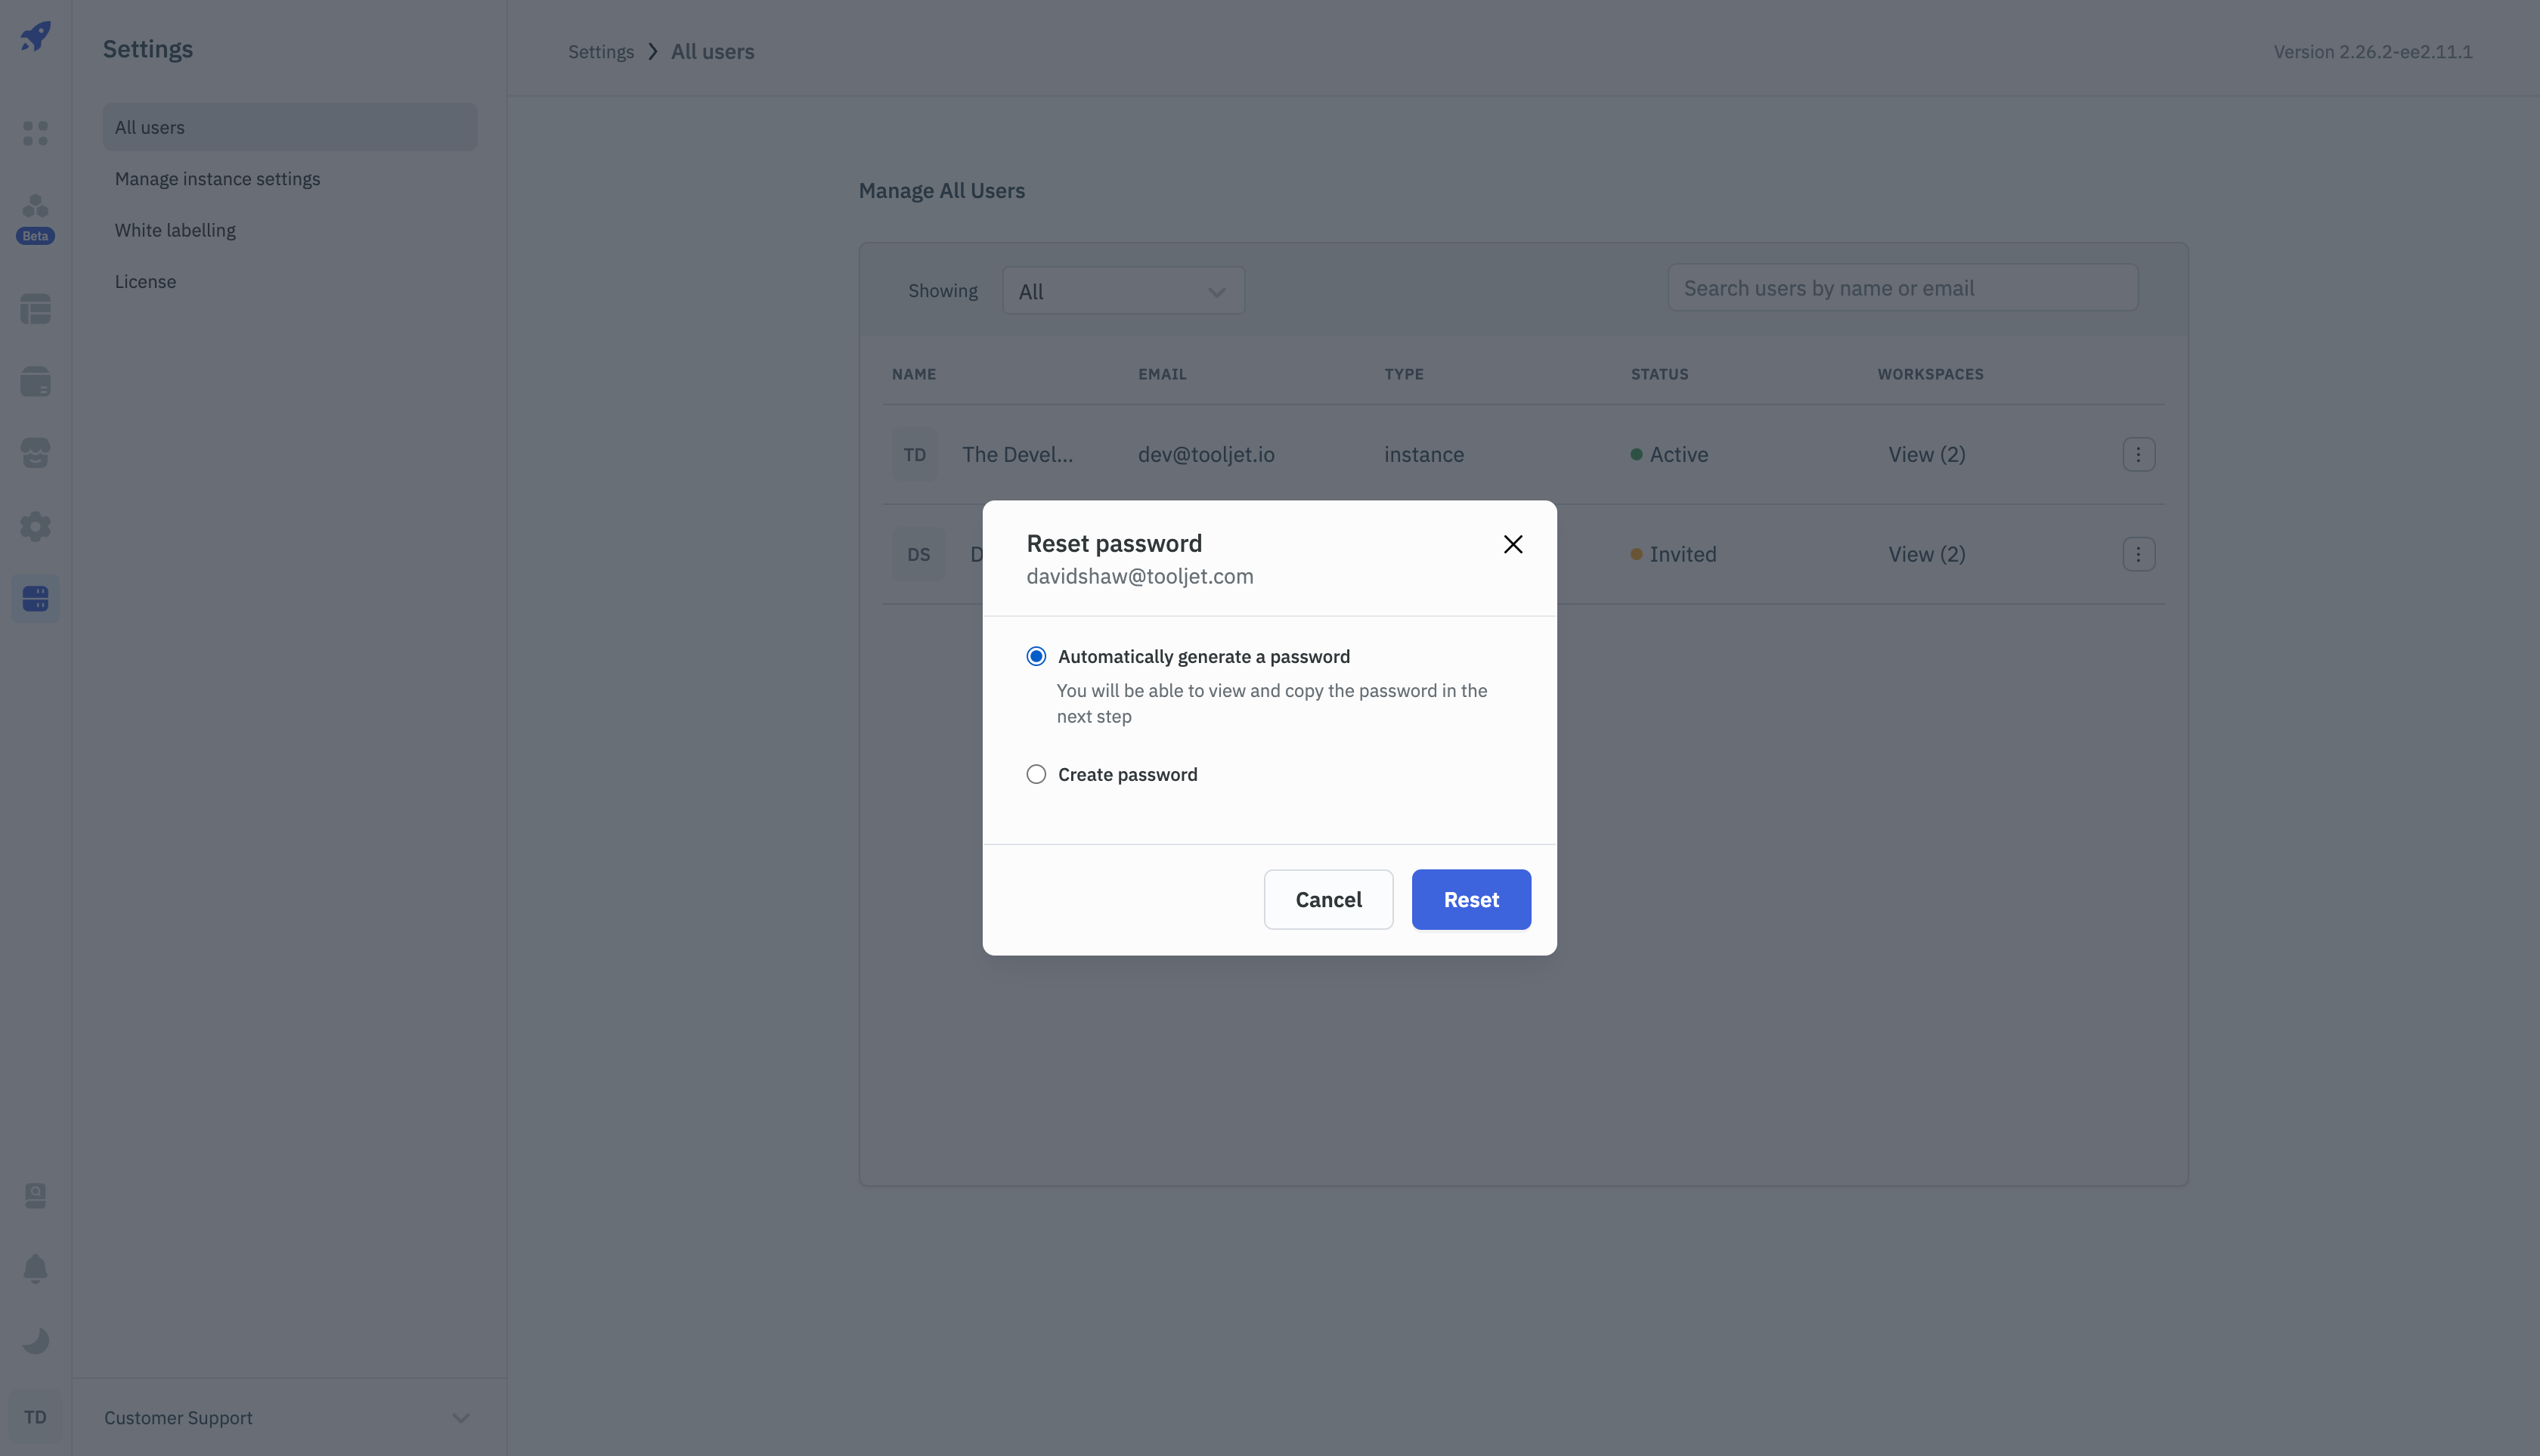Select the Create password radio option
This screenshot has height=1456, width=2540.
pyautogui.click(x=1036, y=774)
